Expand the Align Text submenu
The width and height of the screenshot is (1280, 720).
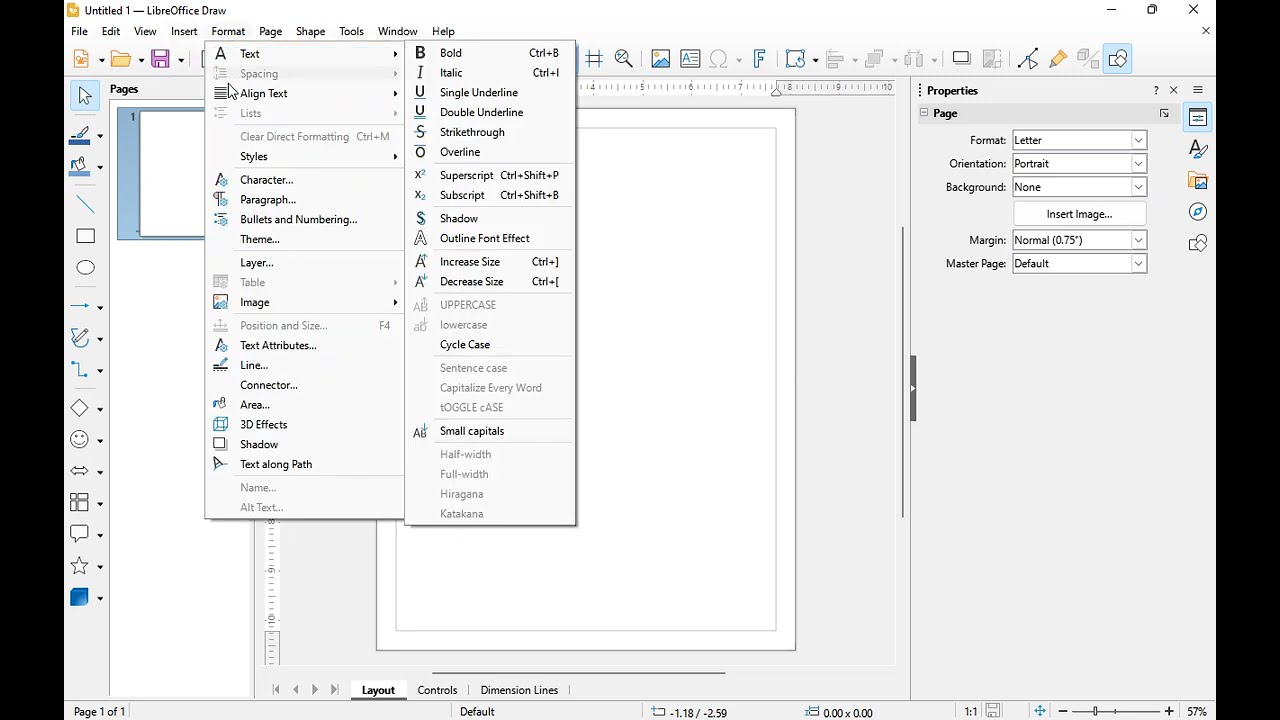(x=304, y=93)
